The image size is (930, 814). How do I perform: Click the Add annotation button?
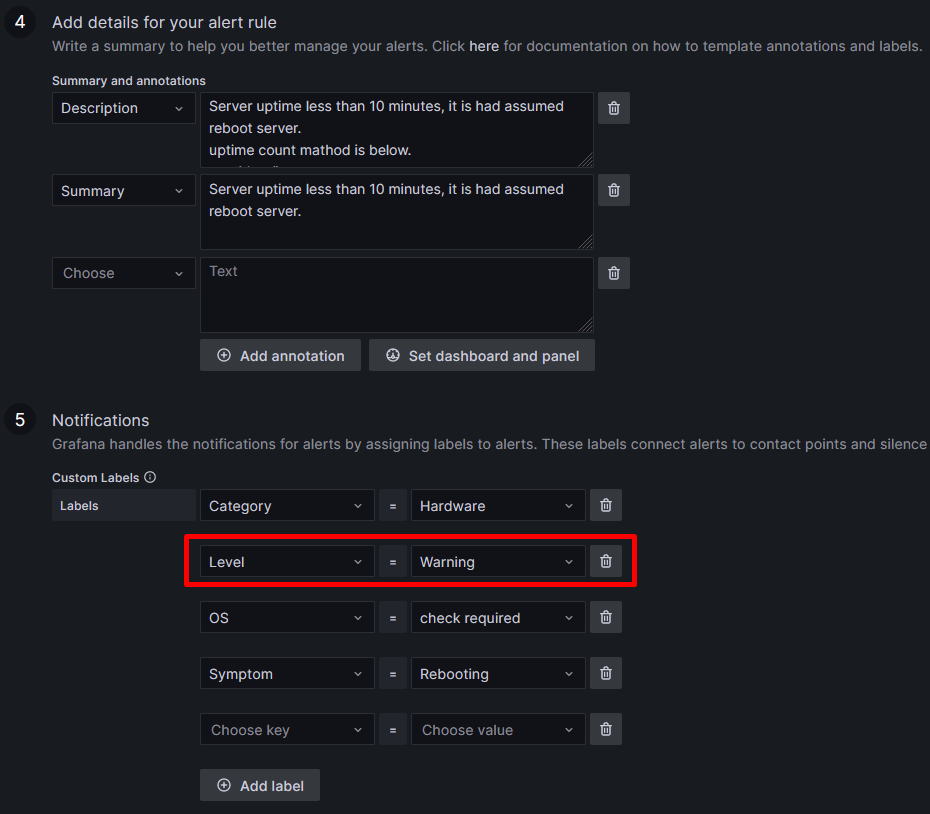(x=280, y=355)
